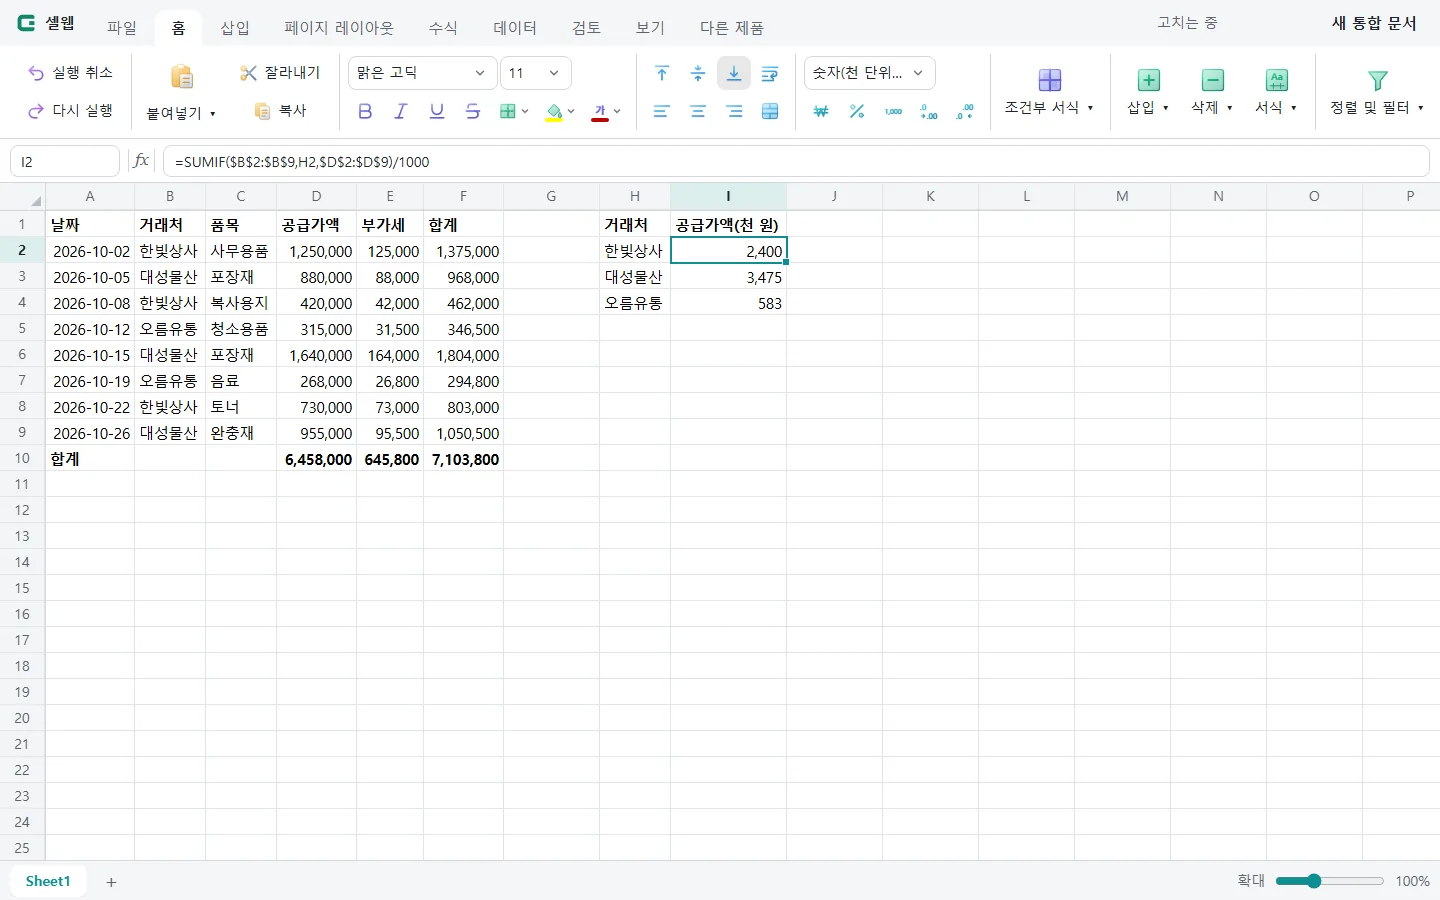This screenshot has width=1440, height=900.
Task: Open 정렬 및 필터 menu
Action: tap(1377, 92)
